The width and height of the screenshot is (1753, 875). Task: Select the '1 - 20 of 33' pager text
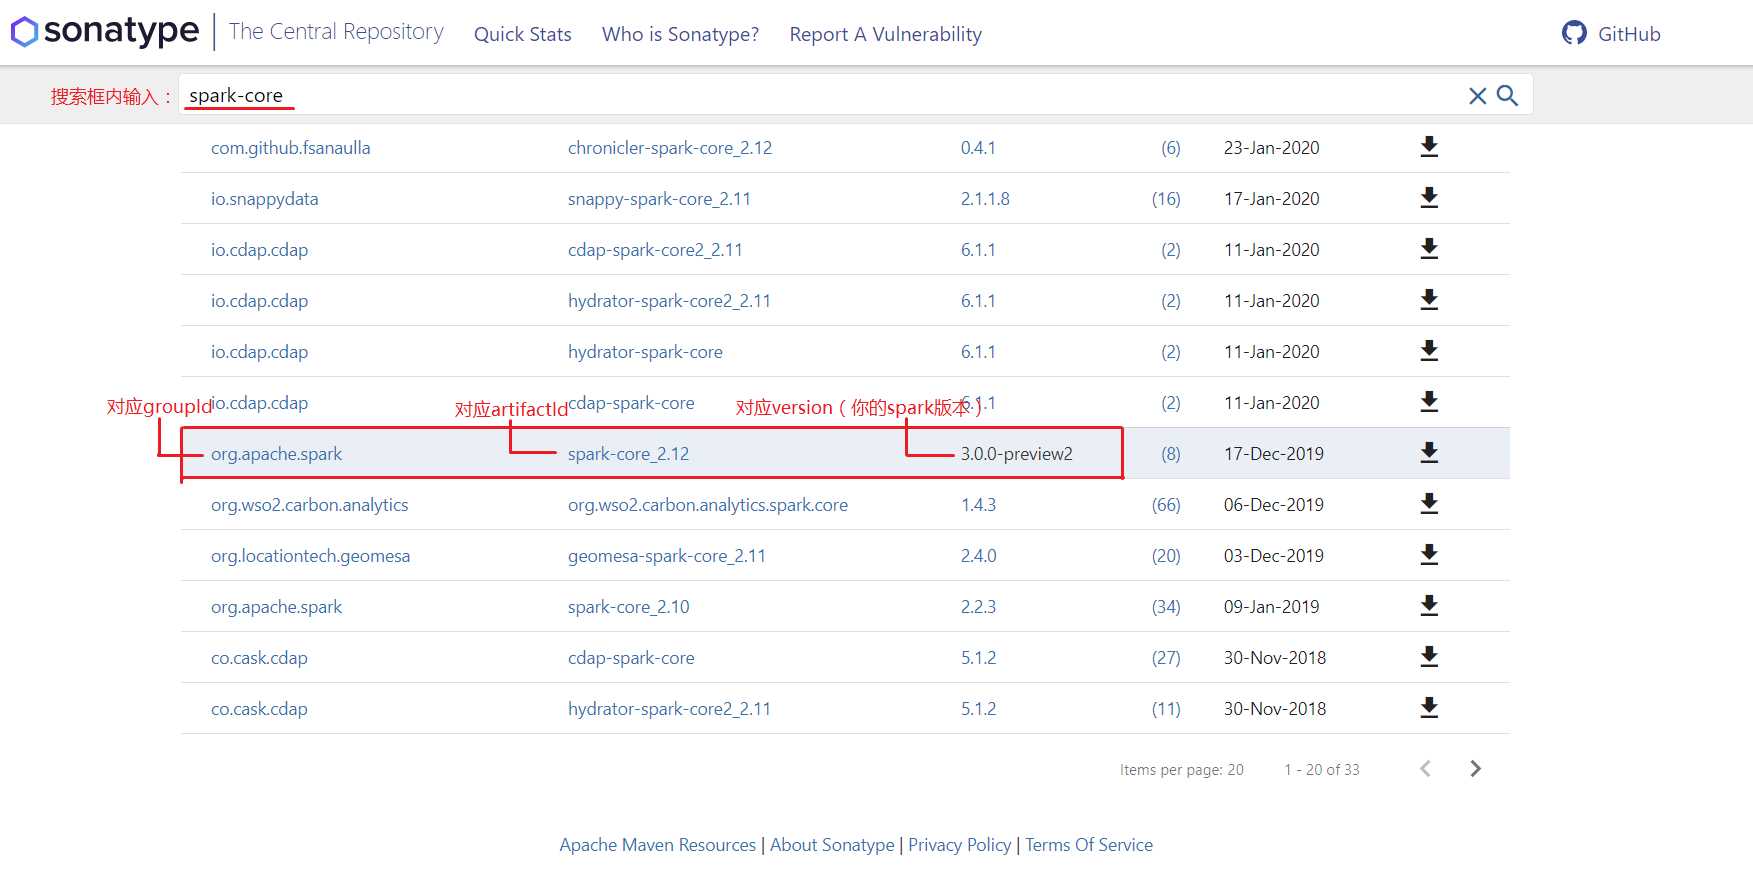1321,769
